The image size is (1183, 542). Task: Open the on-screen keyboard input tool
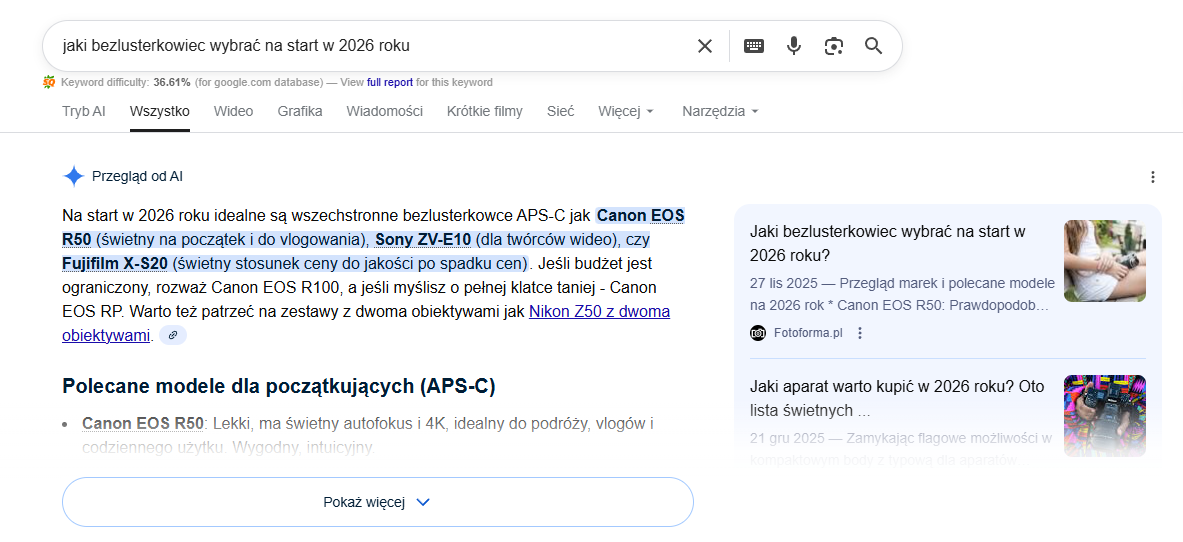[754, 46]
